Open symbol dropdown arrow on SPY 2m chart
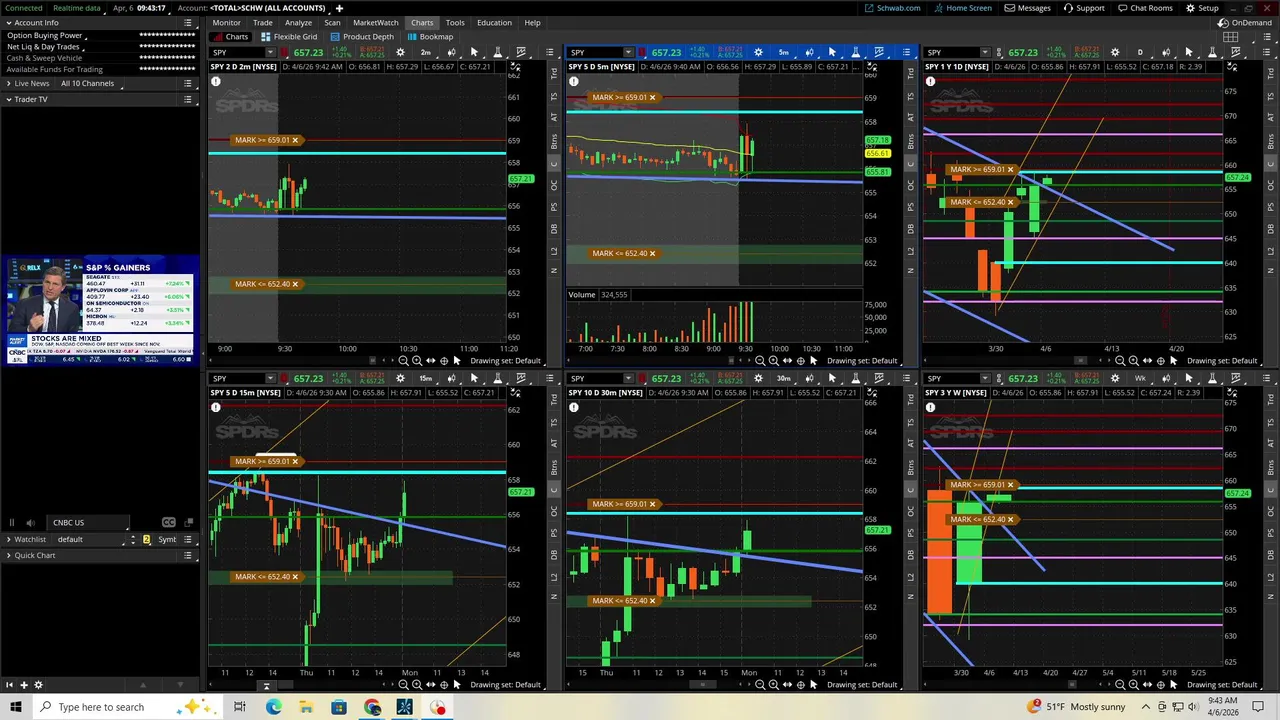This screenshot has width=1280, height=720. 270,52
